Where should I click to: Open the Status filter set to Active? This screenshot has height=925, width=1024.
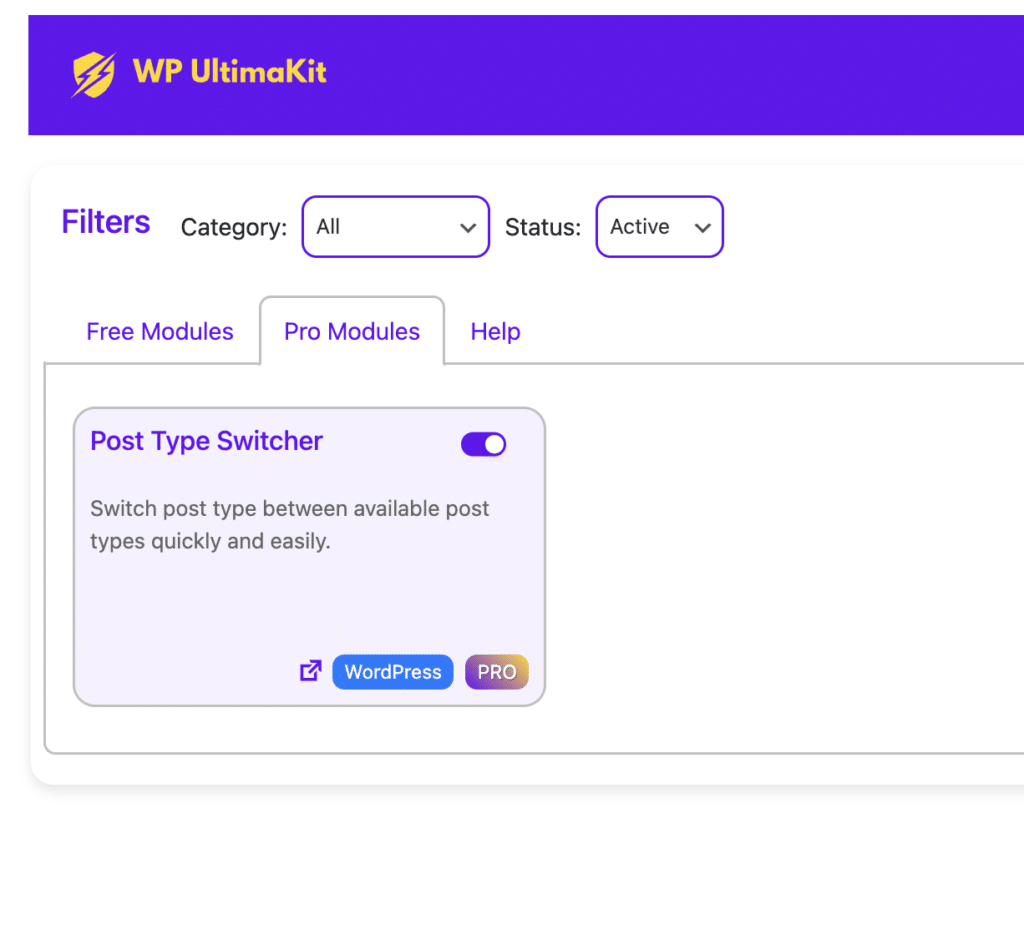tap(659, 227)
